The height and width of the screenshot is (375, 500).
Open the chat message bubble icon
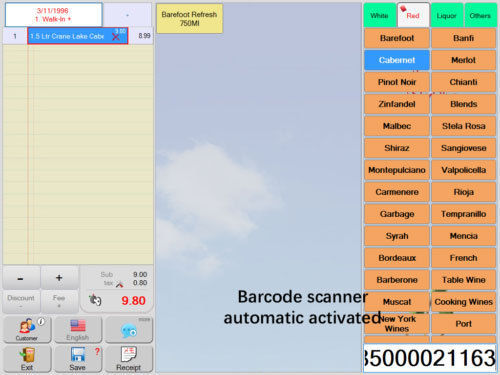[x=129, y=330]
